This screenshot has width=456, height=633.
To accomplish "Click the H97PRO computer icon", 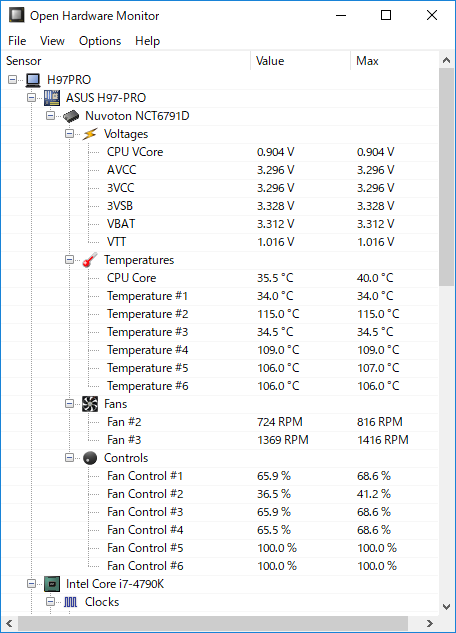I will [x=33, y=80].
